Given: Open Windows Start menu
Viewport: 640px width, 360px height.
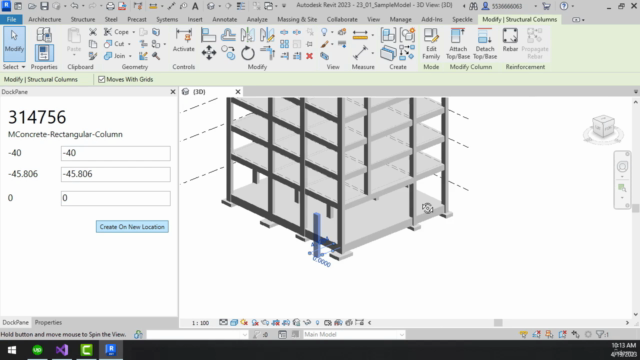Looking at the screenshot, I should (12, 350).
